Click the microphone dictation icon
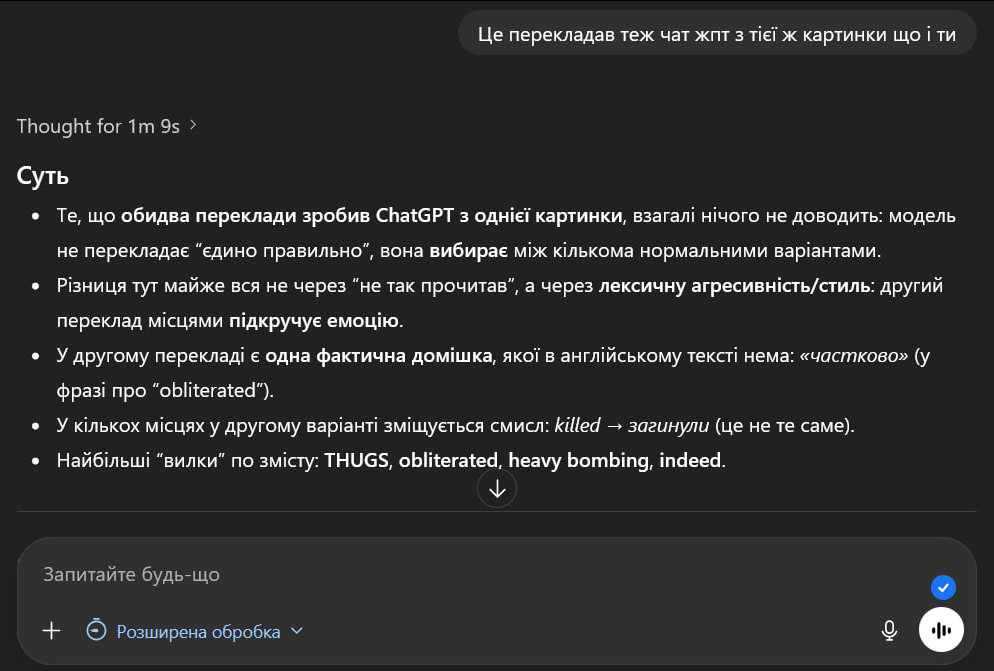994x671 pixels. tap(889, 630)
